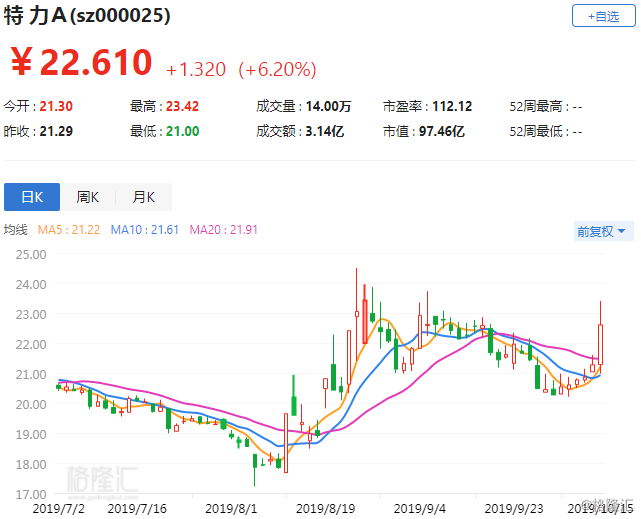Switch to 日K daily chart tab

32,197
